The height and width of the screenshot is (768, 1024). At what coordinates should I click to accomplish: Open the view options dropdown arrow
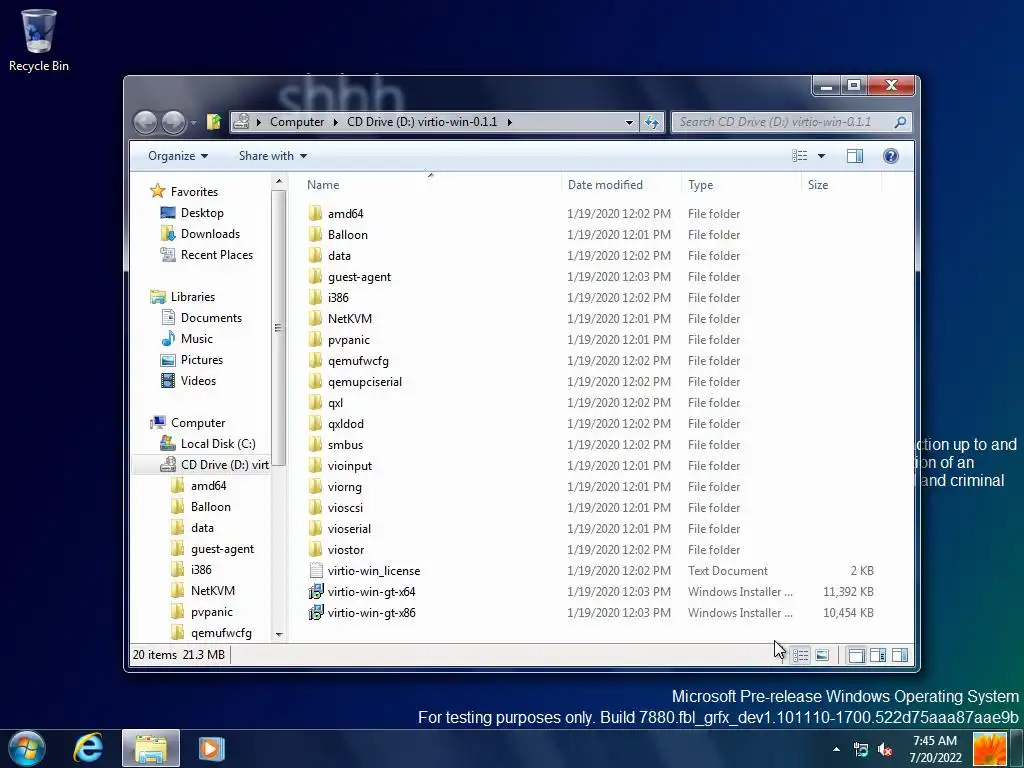(x=822, y=155)
